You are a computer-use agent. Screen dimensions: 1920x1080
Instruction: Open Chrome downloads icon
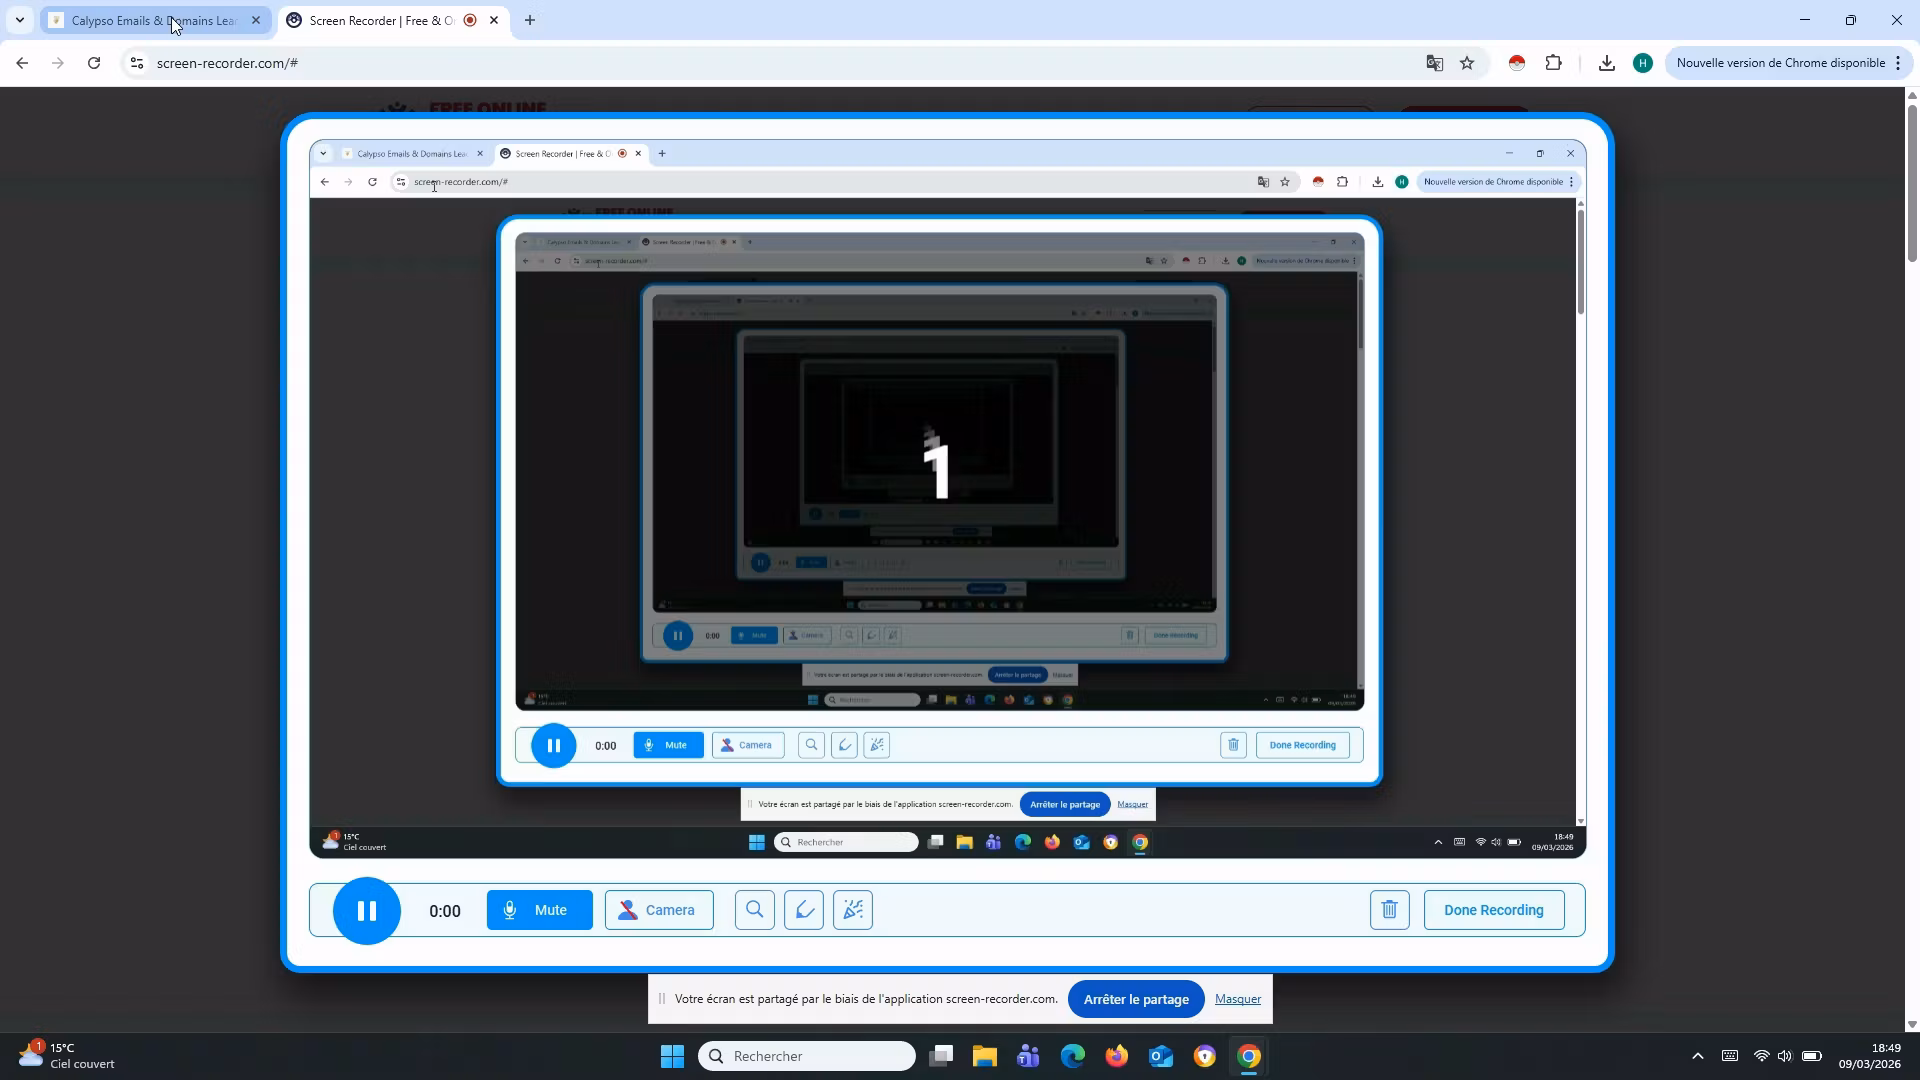1606,63
